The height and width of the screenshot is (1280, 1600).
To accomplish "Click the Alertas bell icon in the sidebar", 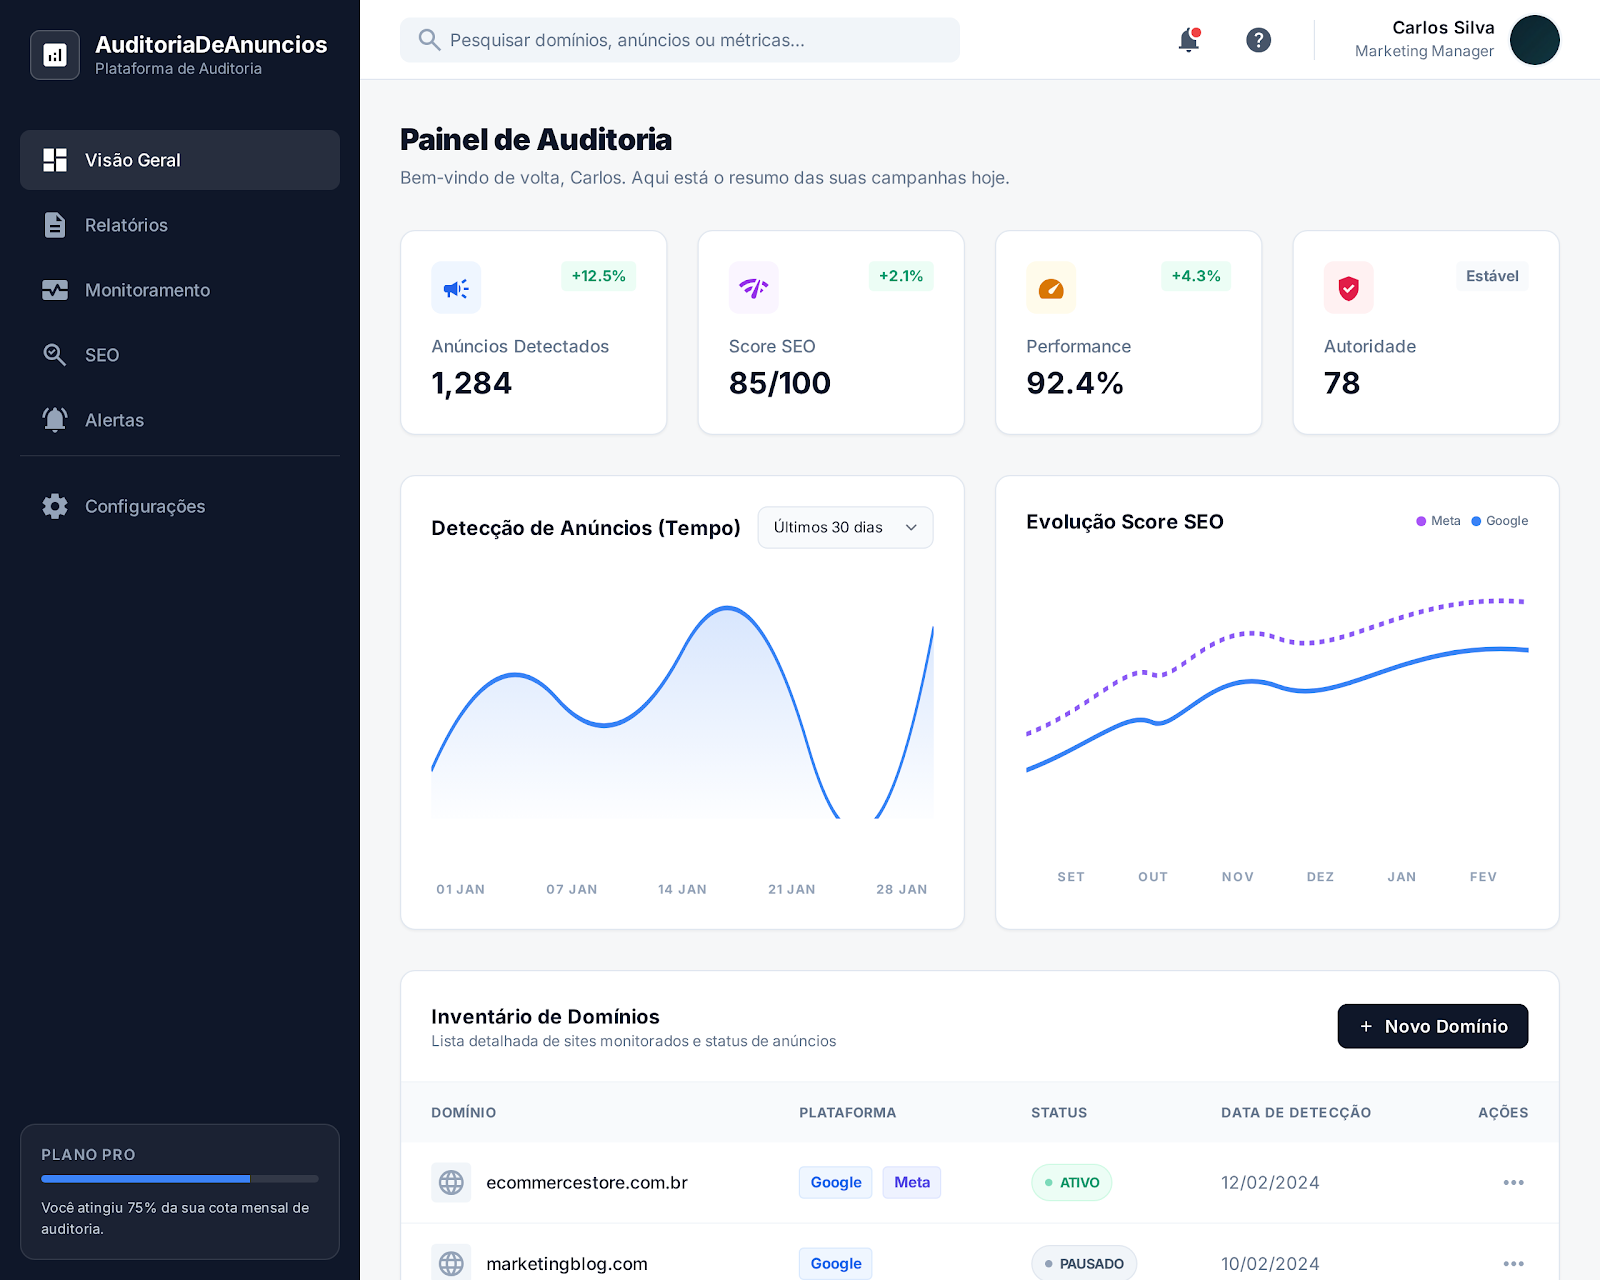I will (55, 420).
